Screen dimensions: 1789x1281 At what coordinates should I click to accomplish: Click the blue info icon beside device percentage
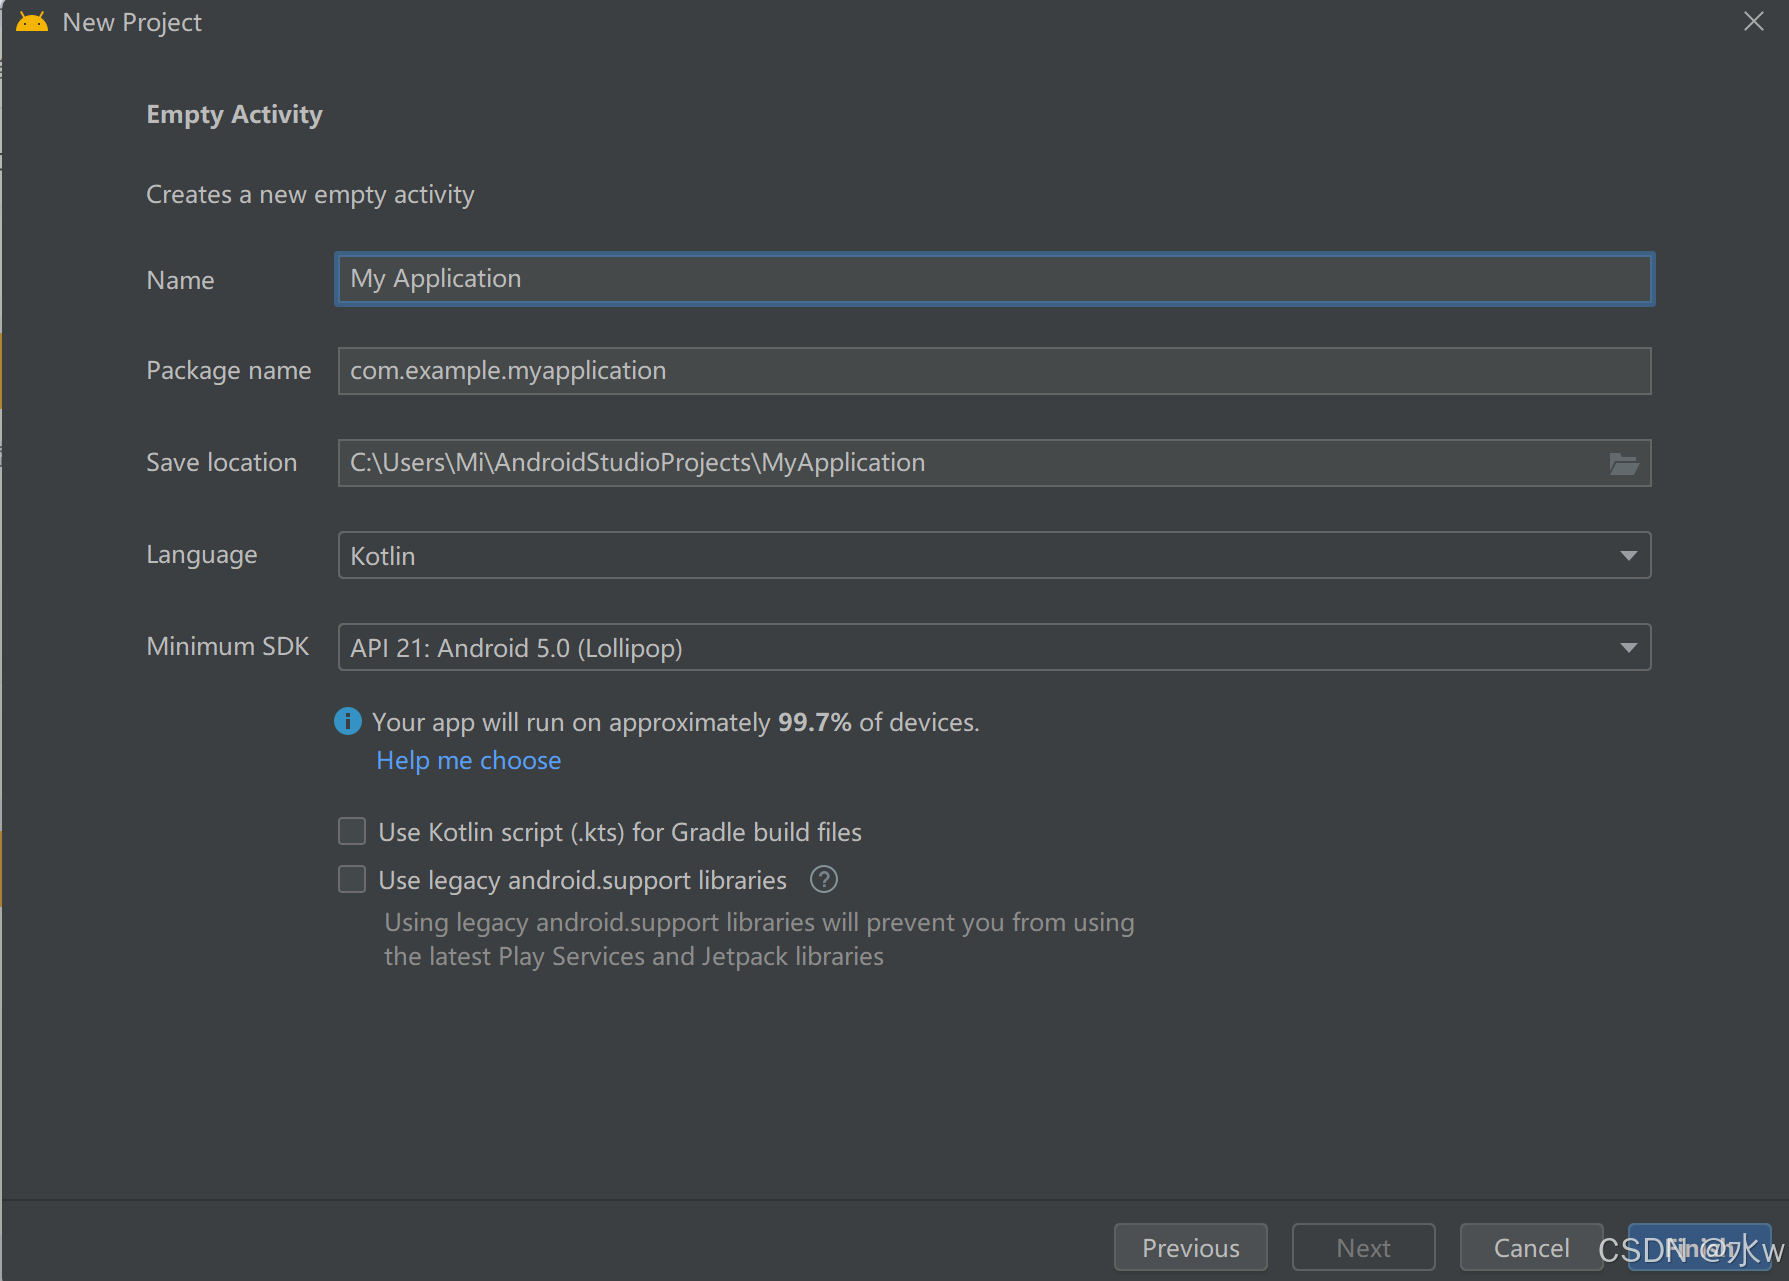(348, 721)
